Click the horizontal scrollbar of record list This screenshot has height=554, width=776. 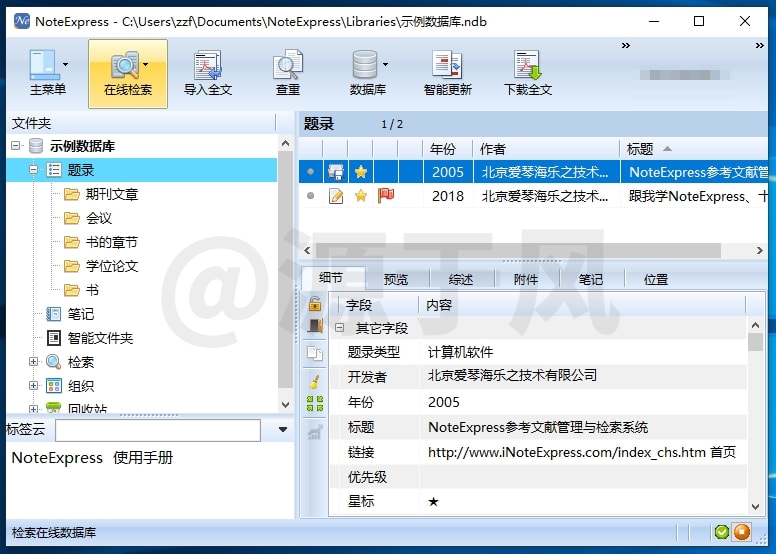pos(518,250)
